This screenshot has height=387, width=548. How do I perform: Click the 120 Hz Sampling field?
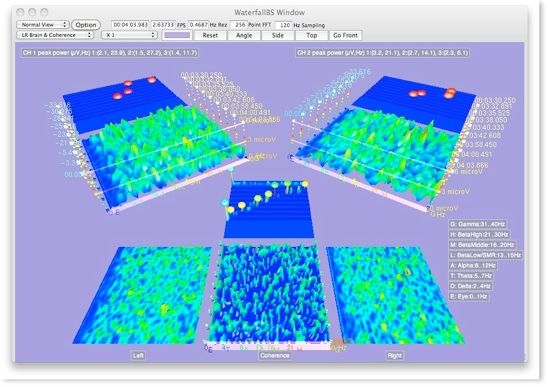pos(283,25)
